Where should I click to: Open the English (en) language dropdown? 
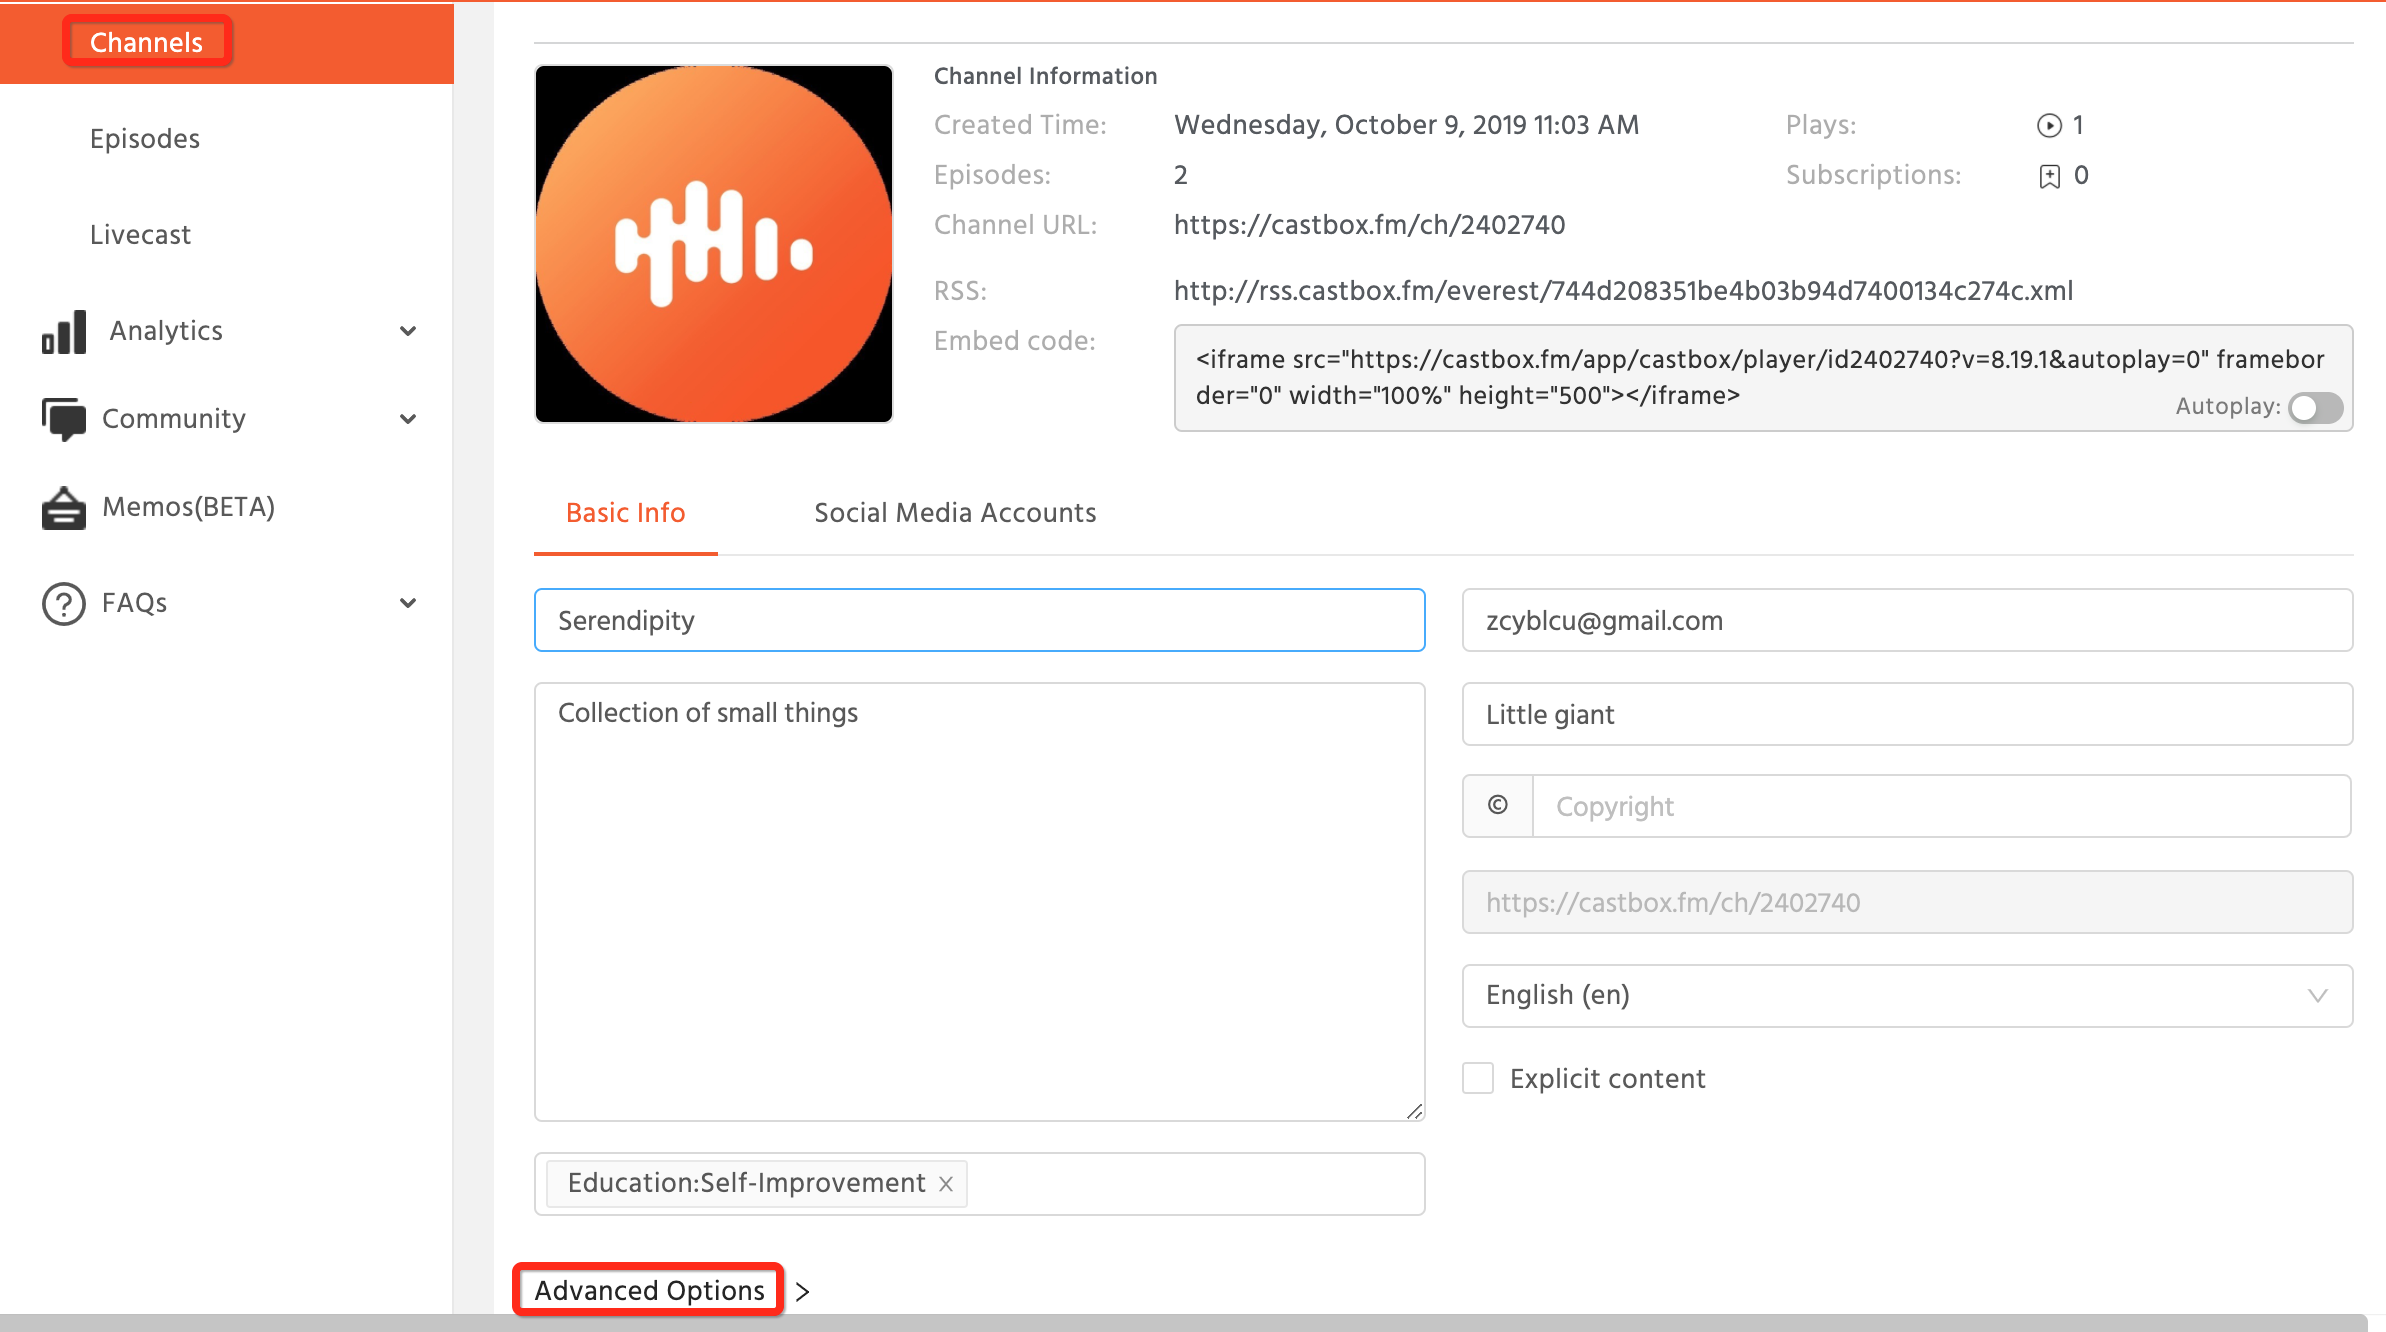(x=1906, y=996)
